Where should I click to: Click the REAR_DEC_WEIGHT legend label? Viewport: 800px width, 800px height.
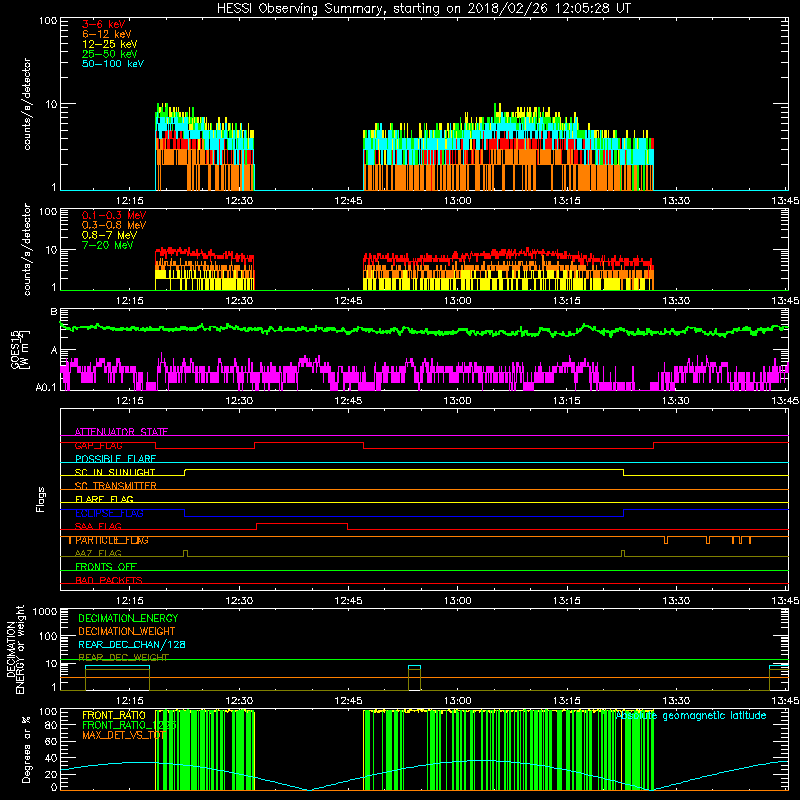click(123, 658)
